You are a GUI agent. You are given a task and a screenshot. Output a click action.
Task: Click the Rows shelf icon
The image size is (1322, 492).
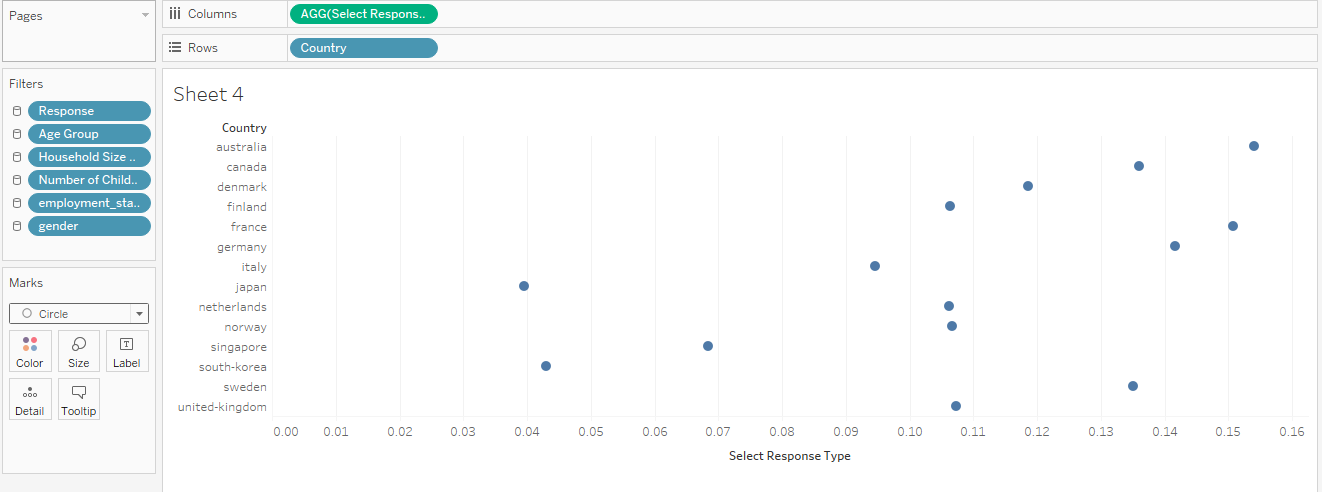coord(175,48)
